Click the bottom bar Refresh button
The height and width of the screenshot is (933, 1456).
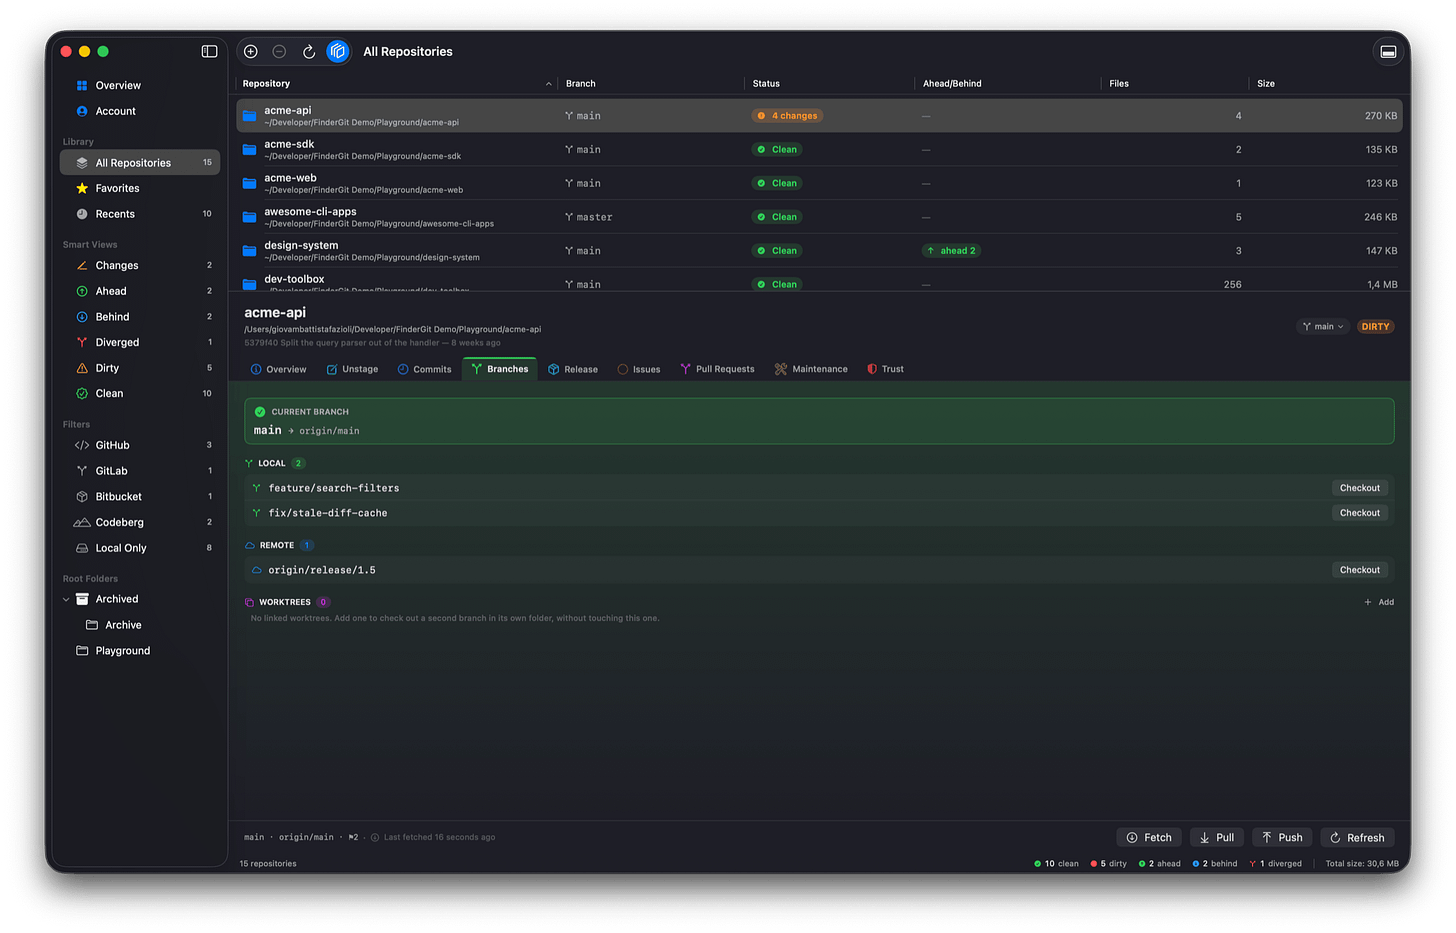coord(1358,838)
